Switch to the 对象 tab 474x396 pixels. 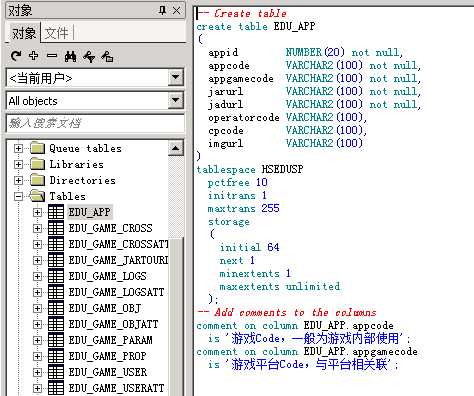24,33
